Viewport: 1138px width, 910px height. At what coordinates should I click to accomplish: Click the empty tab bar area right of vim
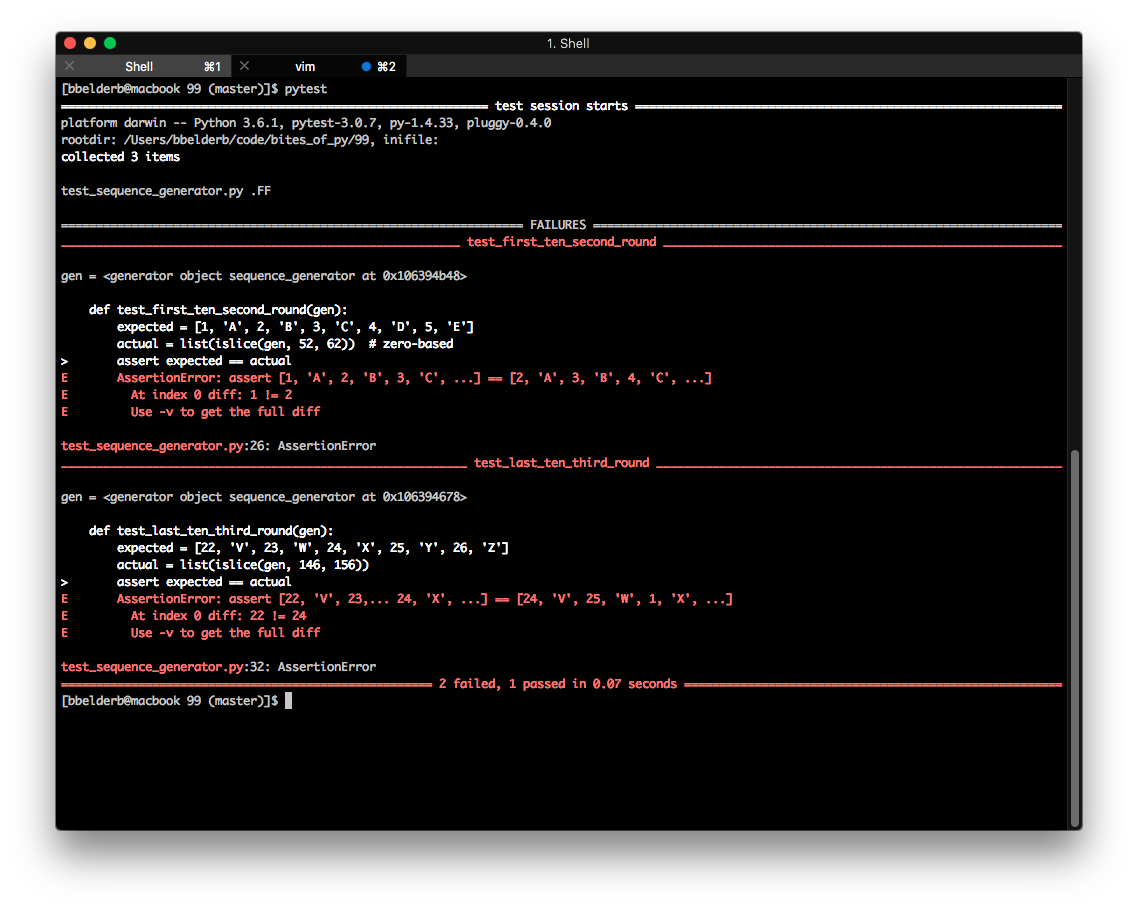pyautogui.click(x=740, y=67)
